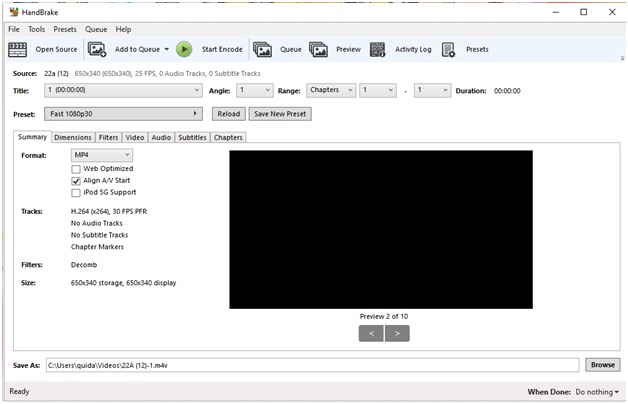Open the Angle dropdown
Image resolution: width=628 pixels, height=404 pixels.
point(255,90)
